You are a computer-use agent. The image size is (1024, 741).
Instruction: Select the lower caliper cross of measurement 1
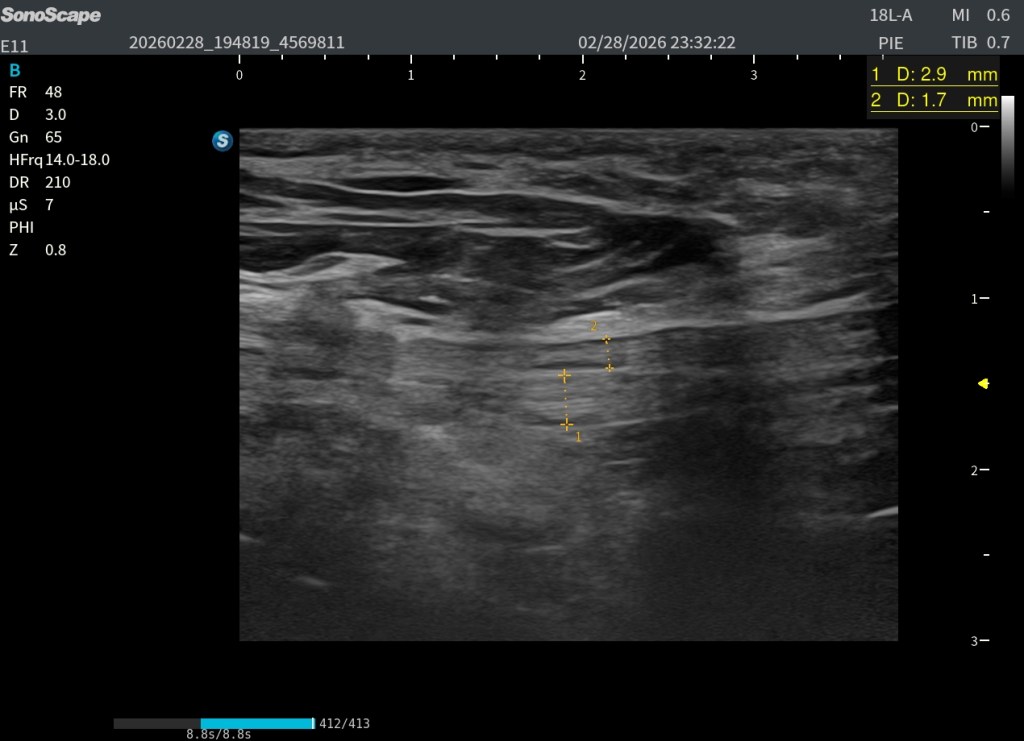(x=567, y=424)
